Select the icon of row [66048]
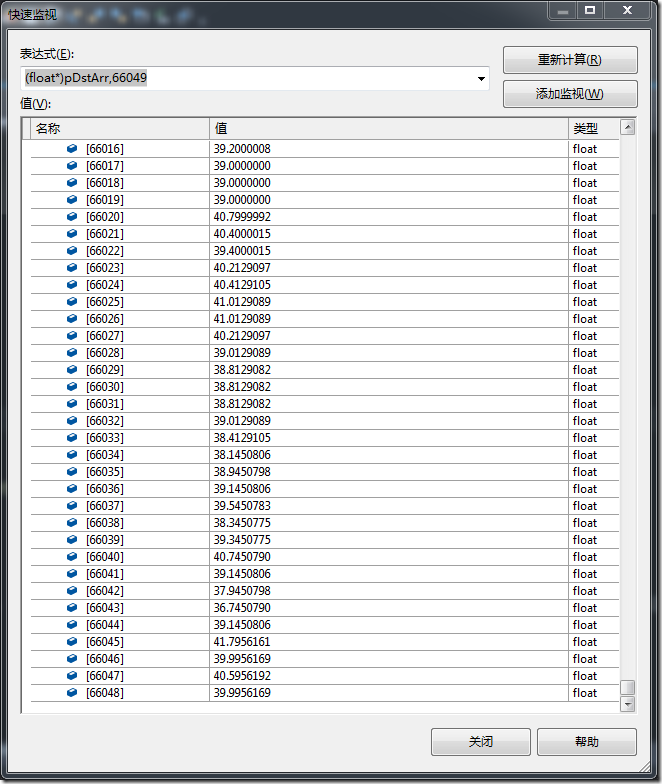This screenshot has height=784, width=662. 72,692
